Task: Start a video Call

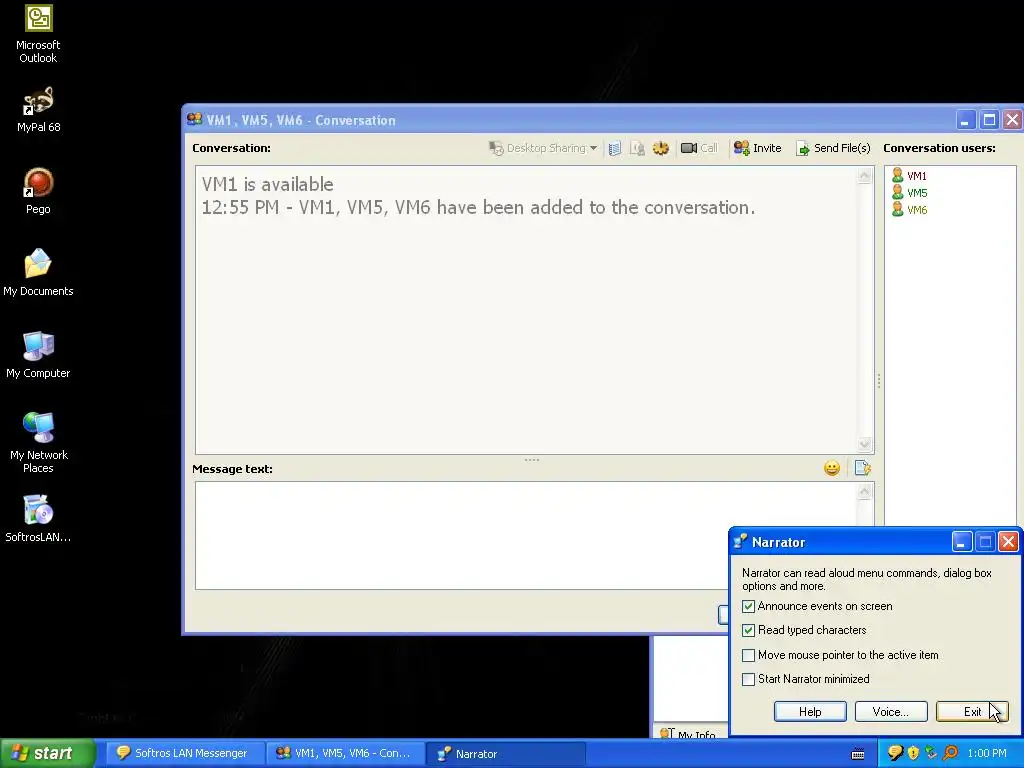Action: coord(699,148)
